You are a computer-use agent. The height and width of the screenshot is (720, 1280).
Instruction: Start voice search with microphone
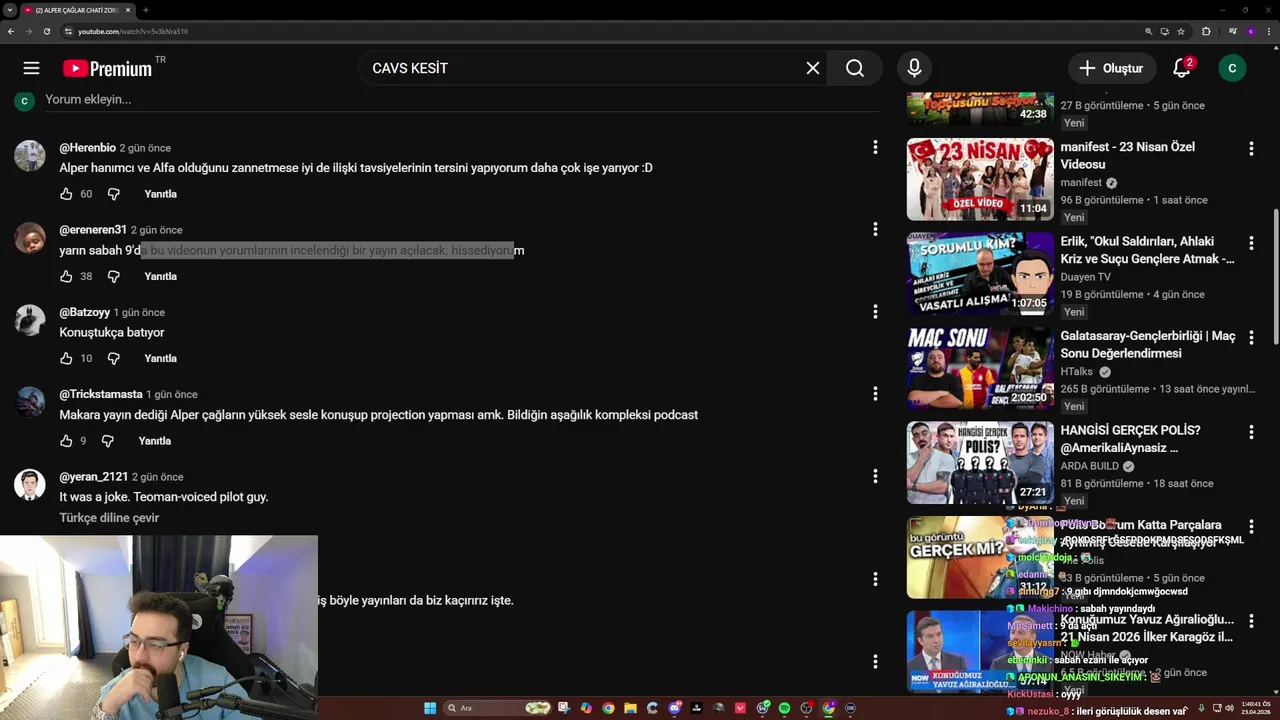(914, 68)
